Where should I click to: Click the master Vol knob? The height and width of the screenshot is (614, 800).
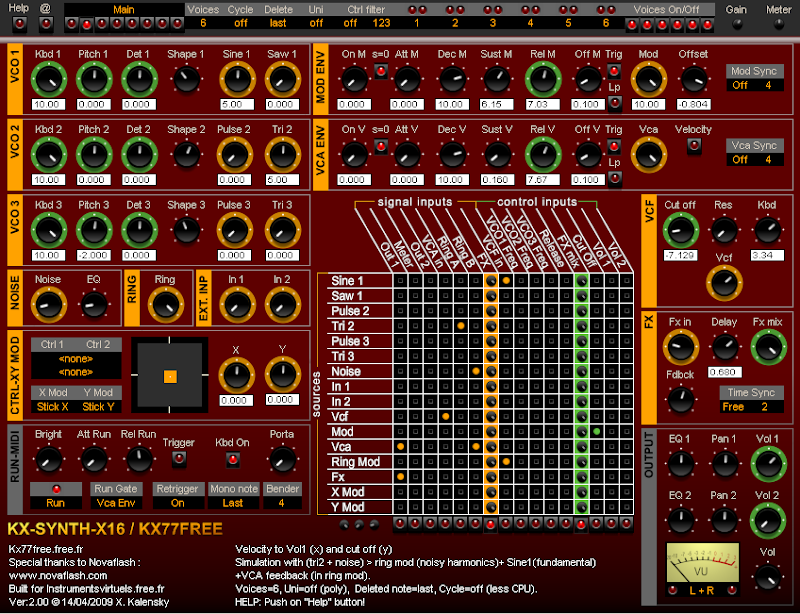tap(767, 577)
